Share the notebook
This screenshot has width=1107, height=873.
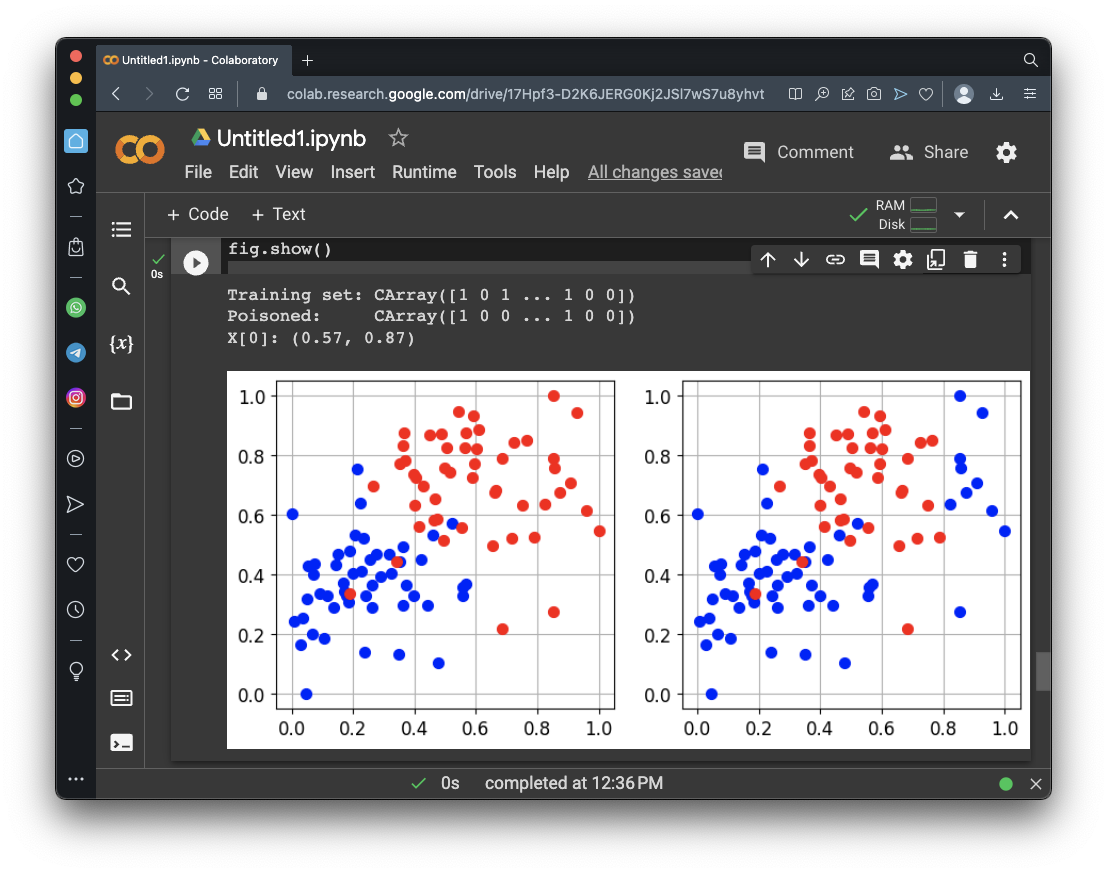[928, 152]
